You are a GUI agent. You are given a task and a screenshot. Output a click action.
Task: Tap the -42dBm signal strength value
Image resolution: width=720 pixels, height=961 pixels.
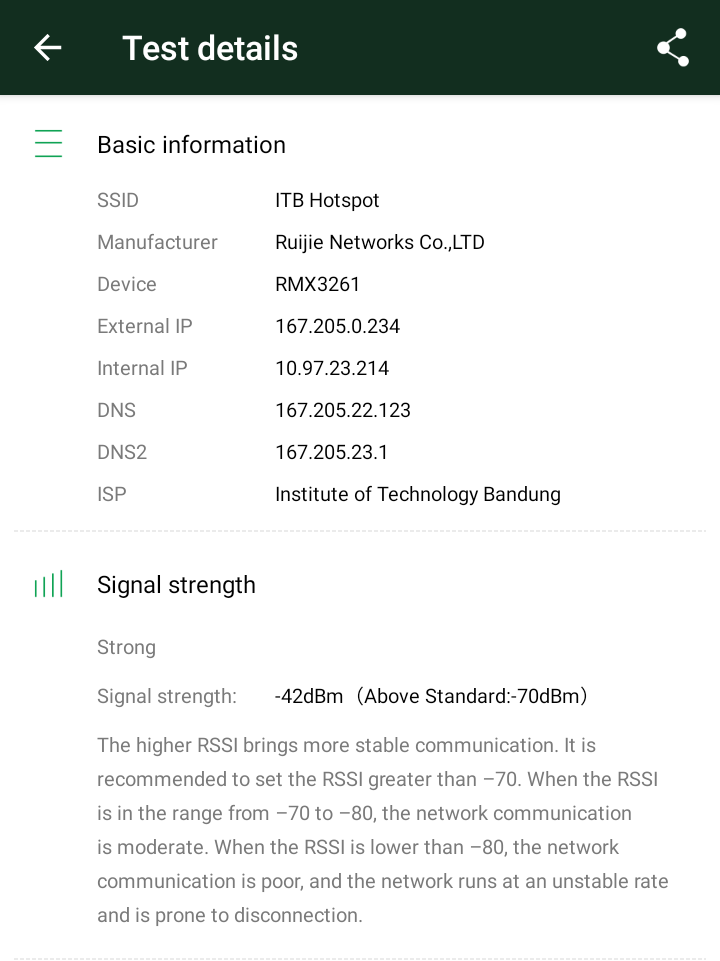coord(309,696)
